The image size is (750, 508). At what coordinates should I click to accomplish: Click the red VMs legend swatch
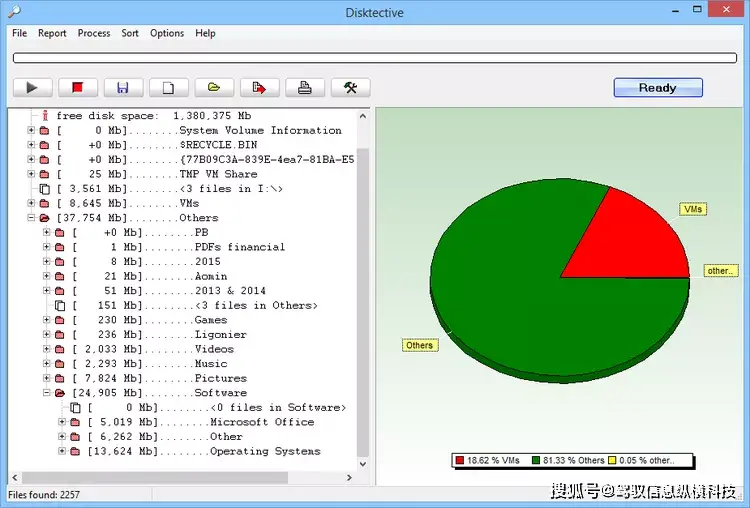coord(460,460)
